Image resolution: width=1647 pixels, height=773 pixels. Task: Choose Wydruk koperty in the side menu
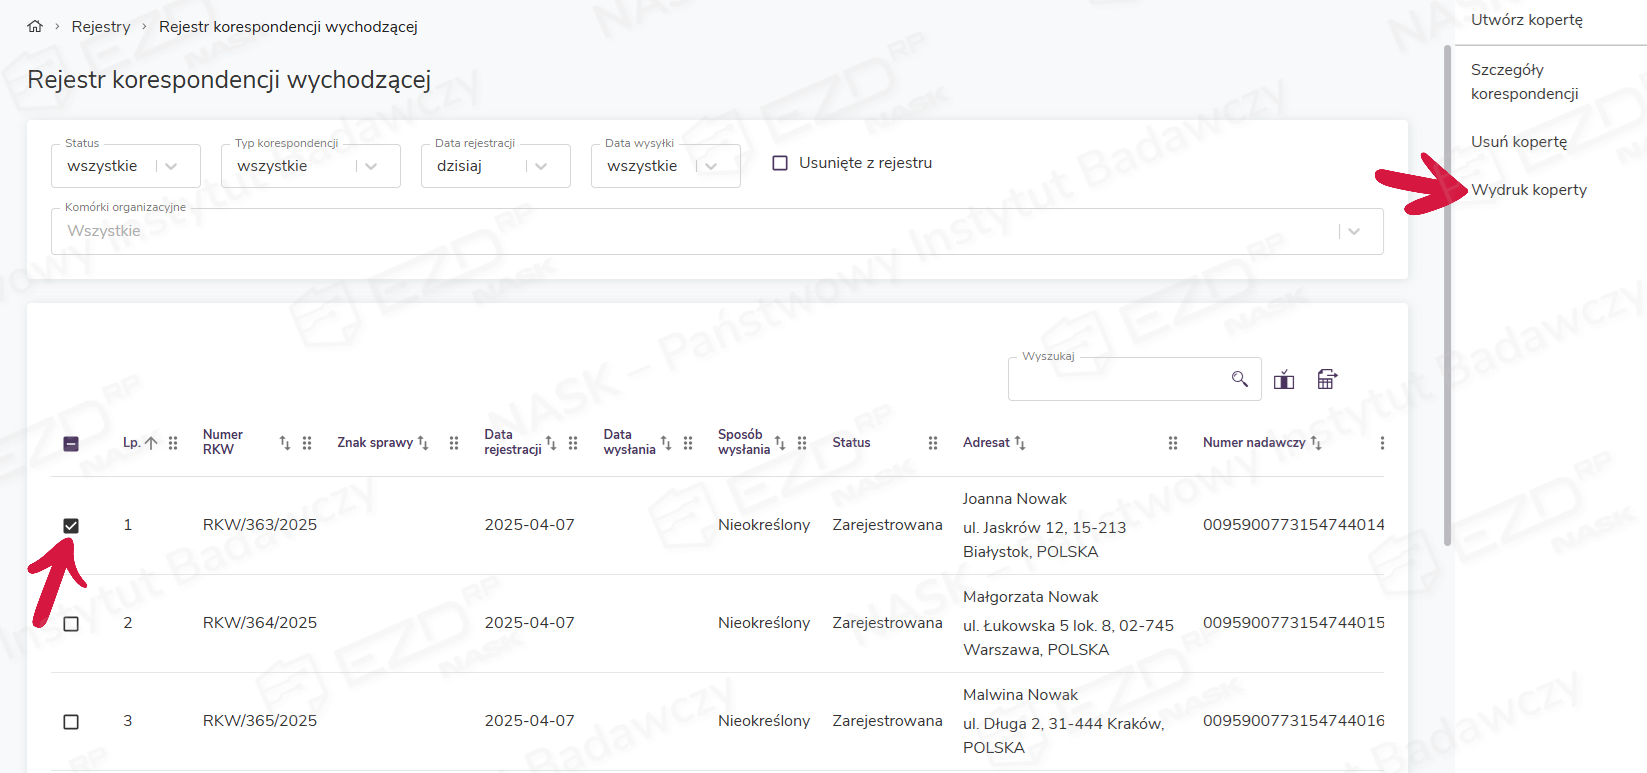point(1528,190)
